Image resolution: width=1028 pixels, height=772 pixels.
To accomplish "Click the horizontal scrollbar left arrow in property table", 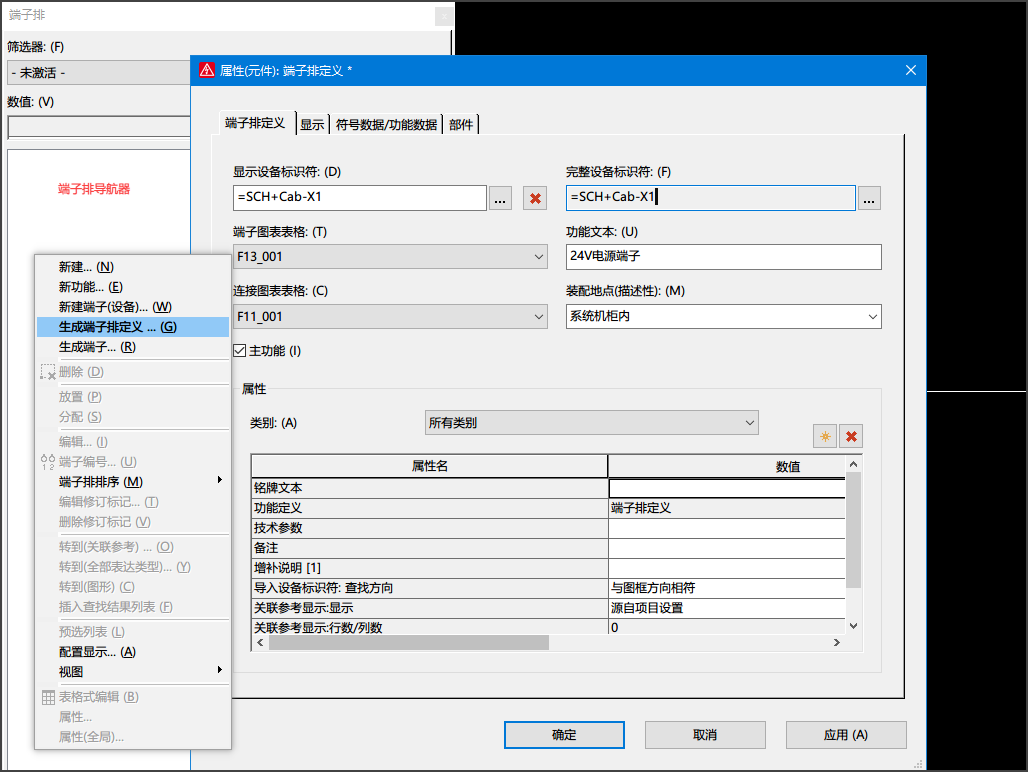I will pyautogui.click(x=260, y=642).
